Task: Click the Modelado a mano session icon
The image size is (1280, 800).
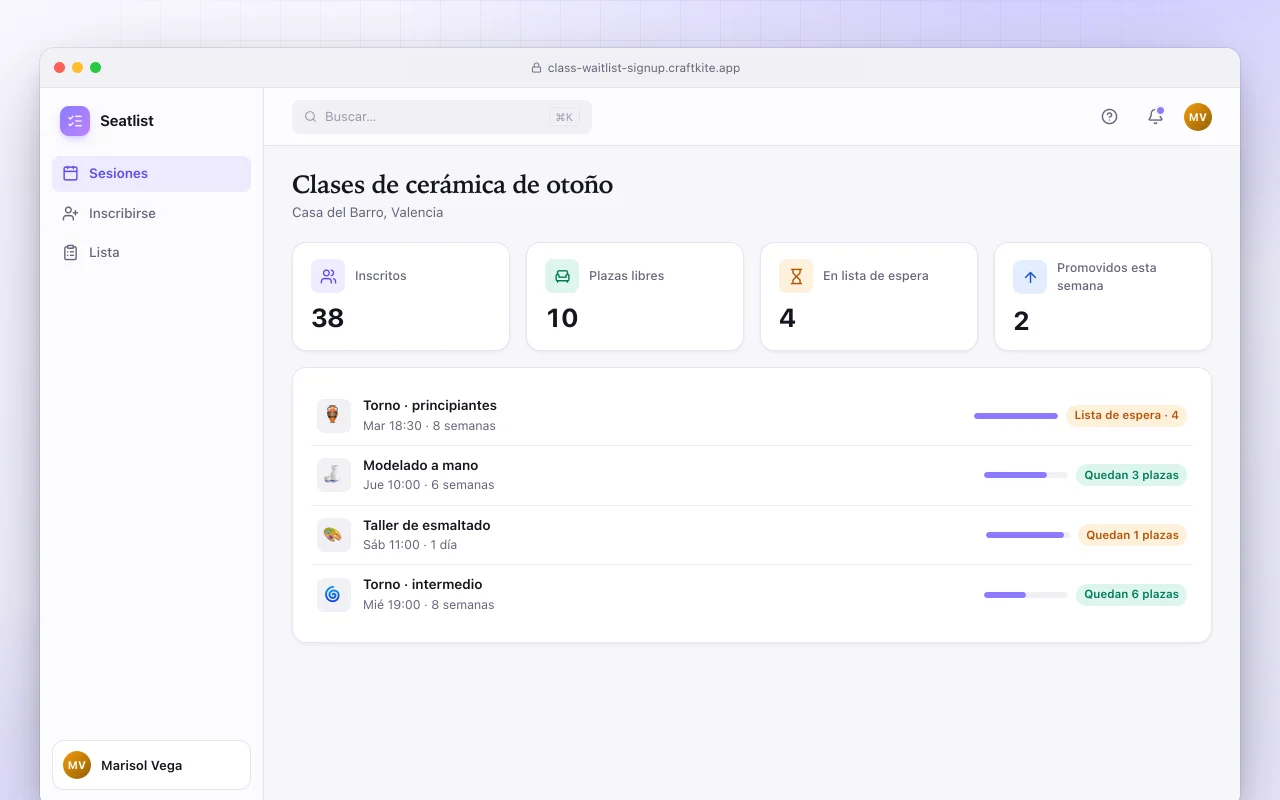Action: (x=333, y=475)
